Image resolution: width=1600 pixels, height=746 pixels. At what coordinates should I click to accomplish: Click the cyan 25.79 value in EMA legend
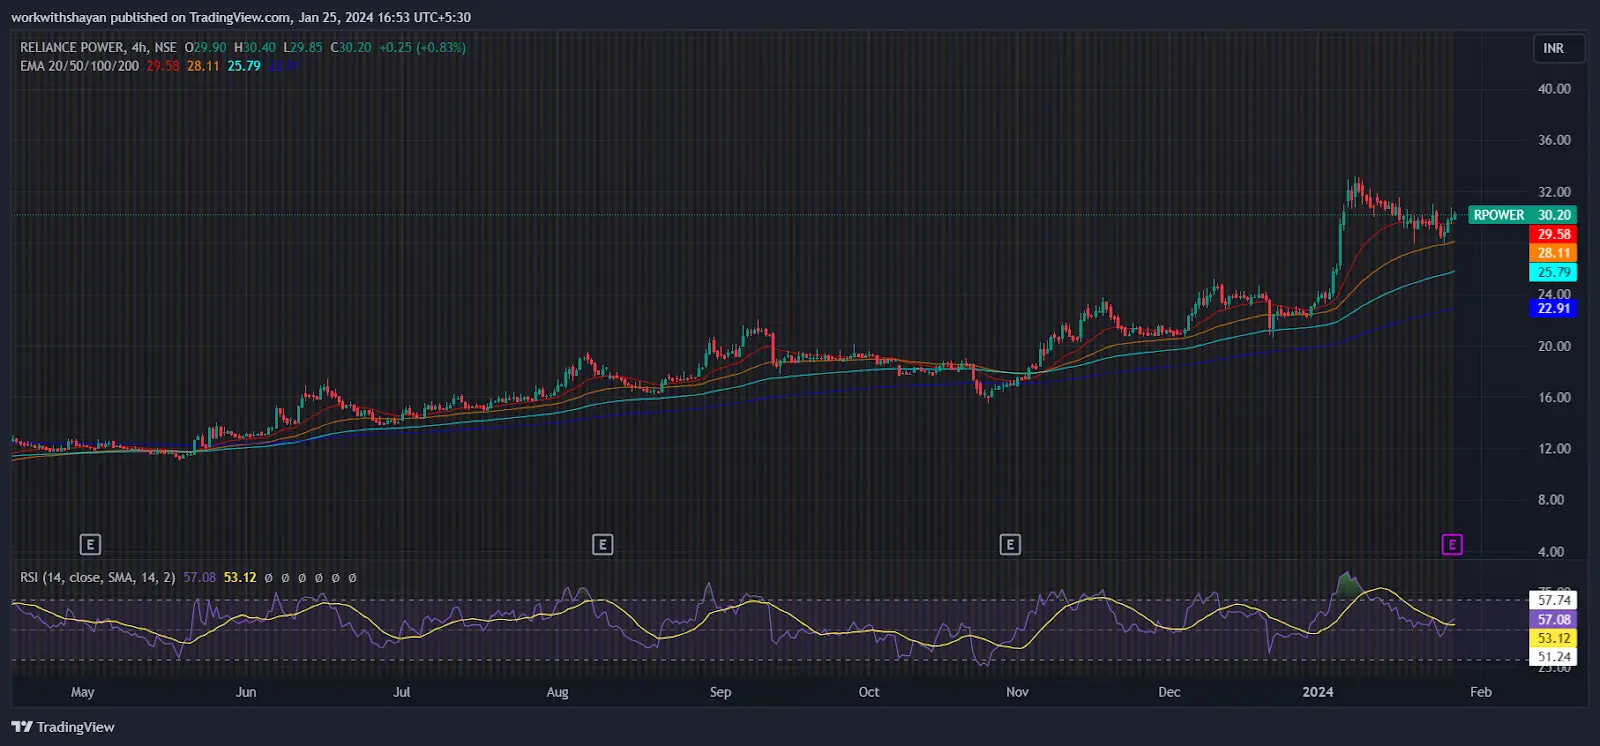[x=244, y=66]
